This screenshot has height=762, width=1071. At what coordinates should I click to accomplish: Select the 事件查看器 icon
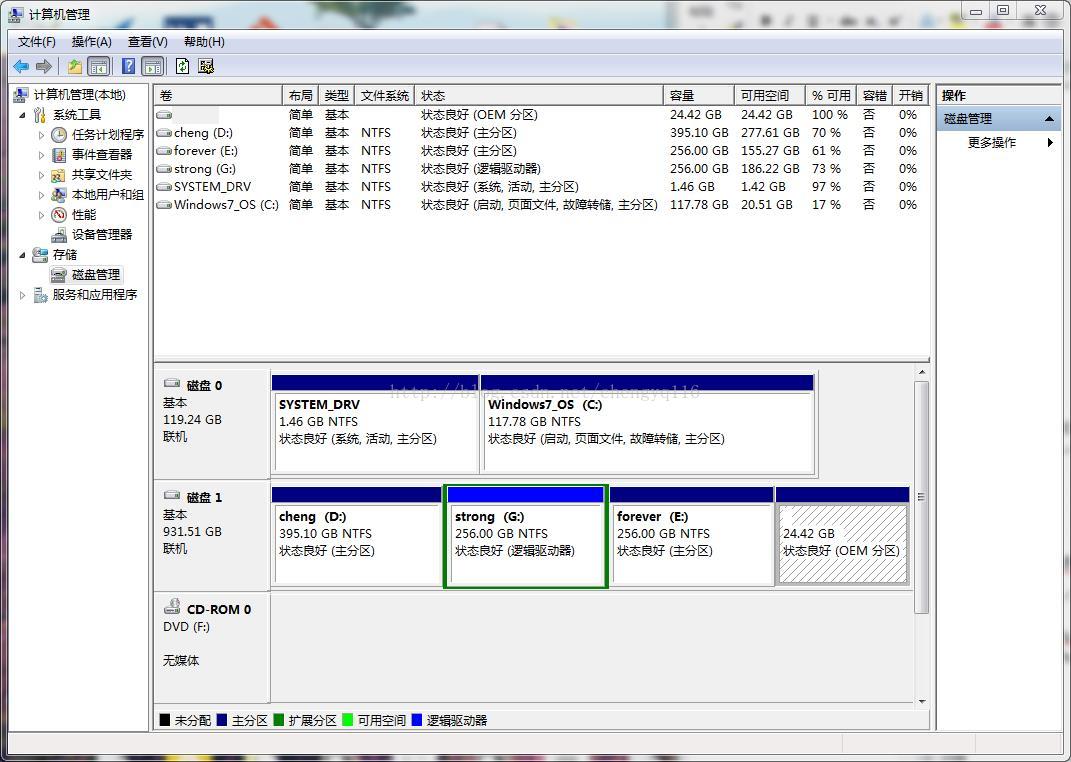point(59,155)
